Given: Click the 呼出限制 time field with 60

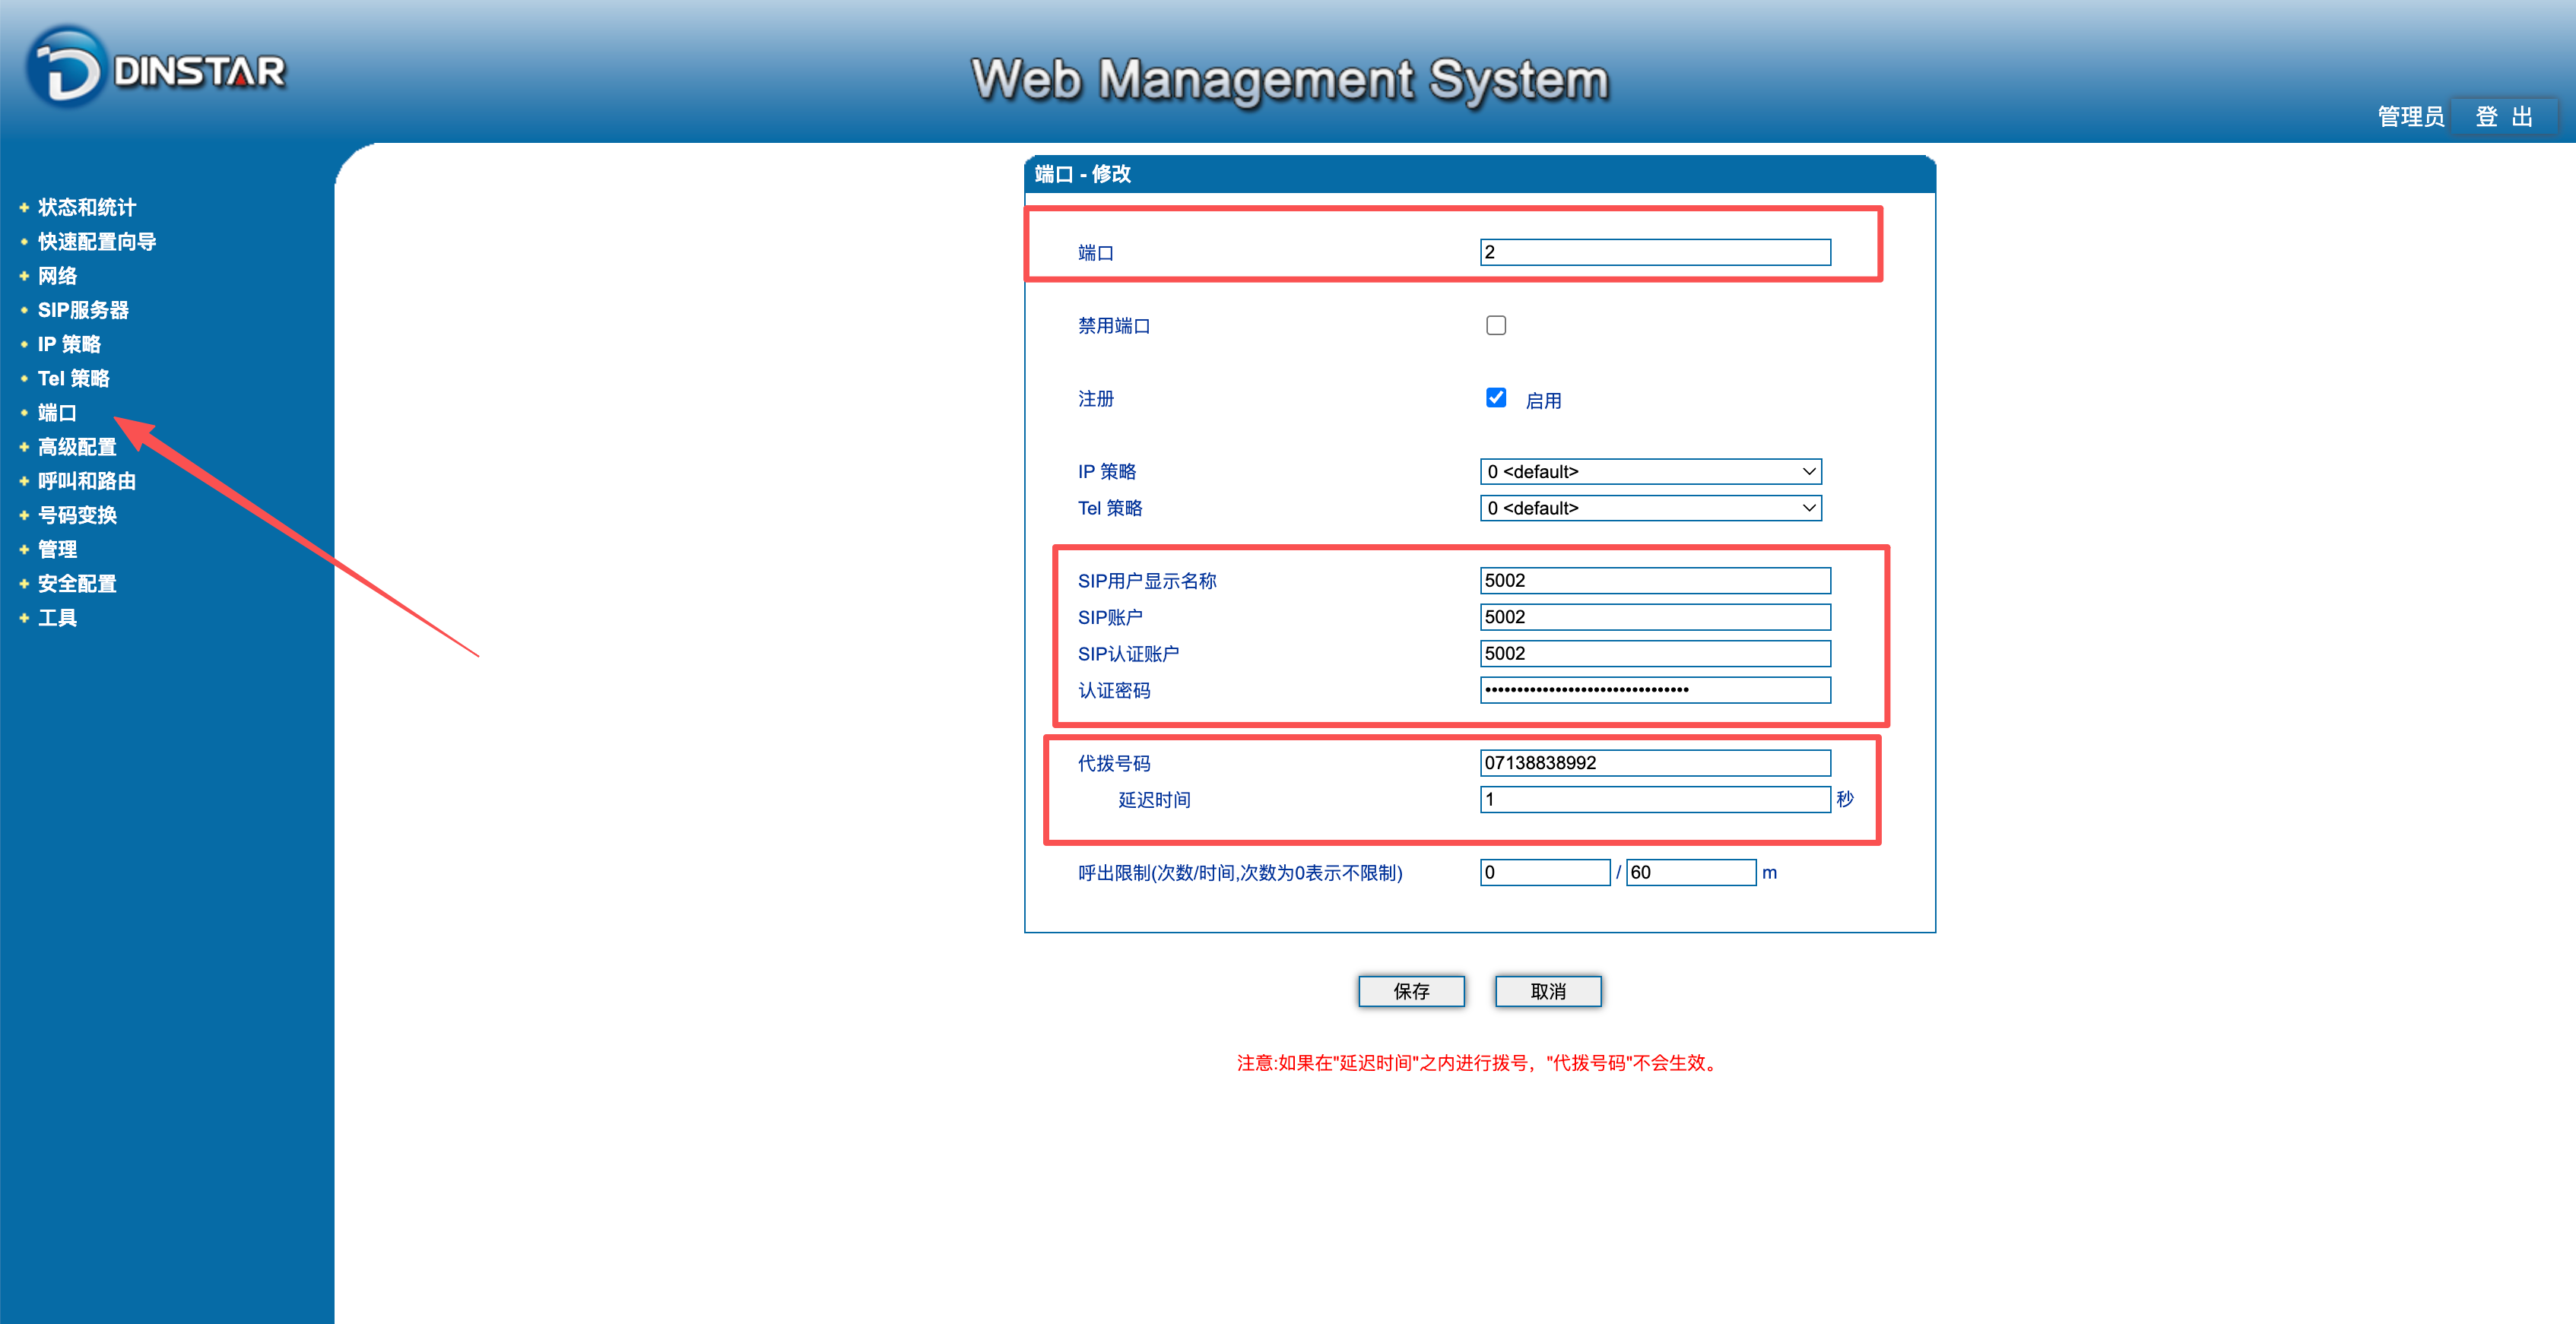Looking at the screenshot, I should click(x=1691, y=872).
